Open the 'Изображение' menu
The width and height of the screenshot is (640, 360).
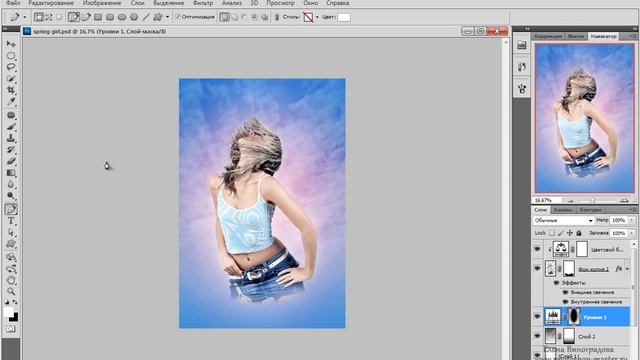pyautogui.click(x=102, y=3)
